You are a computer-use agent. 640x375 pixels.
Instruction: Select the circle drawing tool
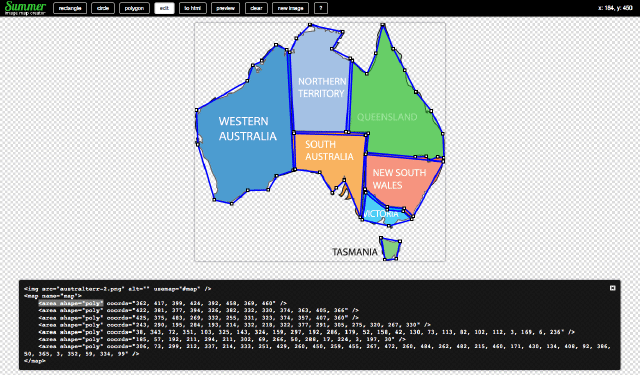coord(103,8)
